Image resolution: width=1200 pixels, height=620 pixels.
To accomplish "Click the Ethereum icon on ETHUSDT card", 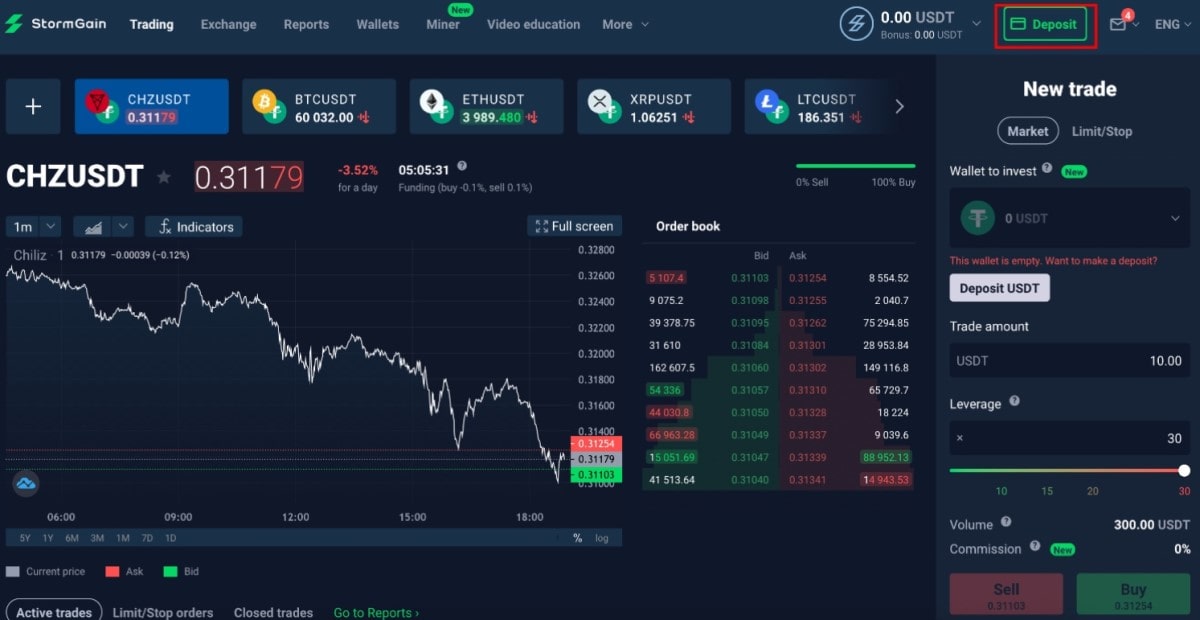I will (x=435, y=106).
